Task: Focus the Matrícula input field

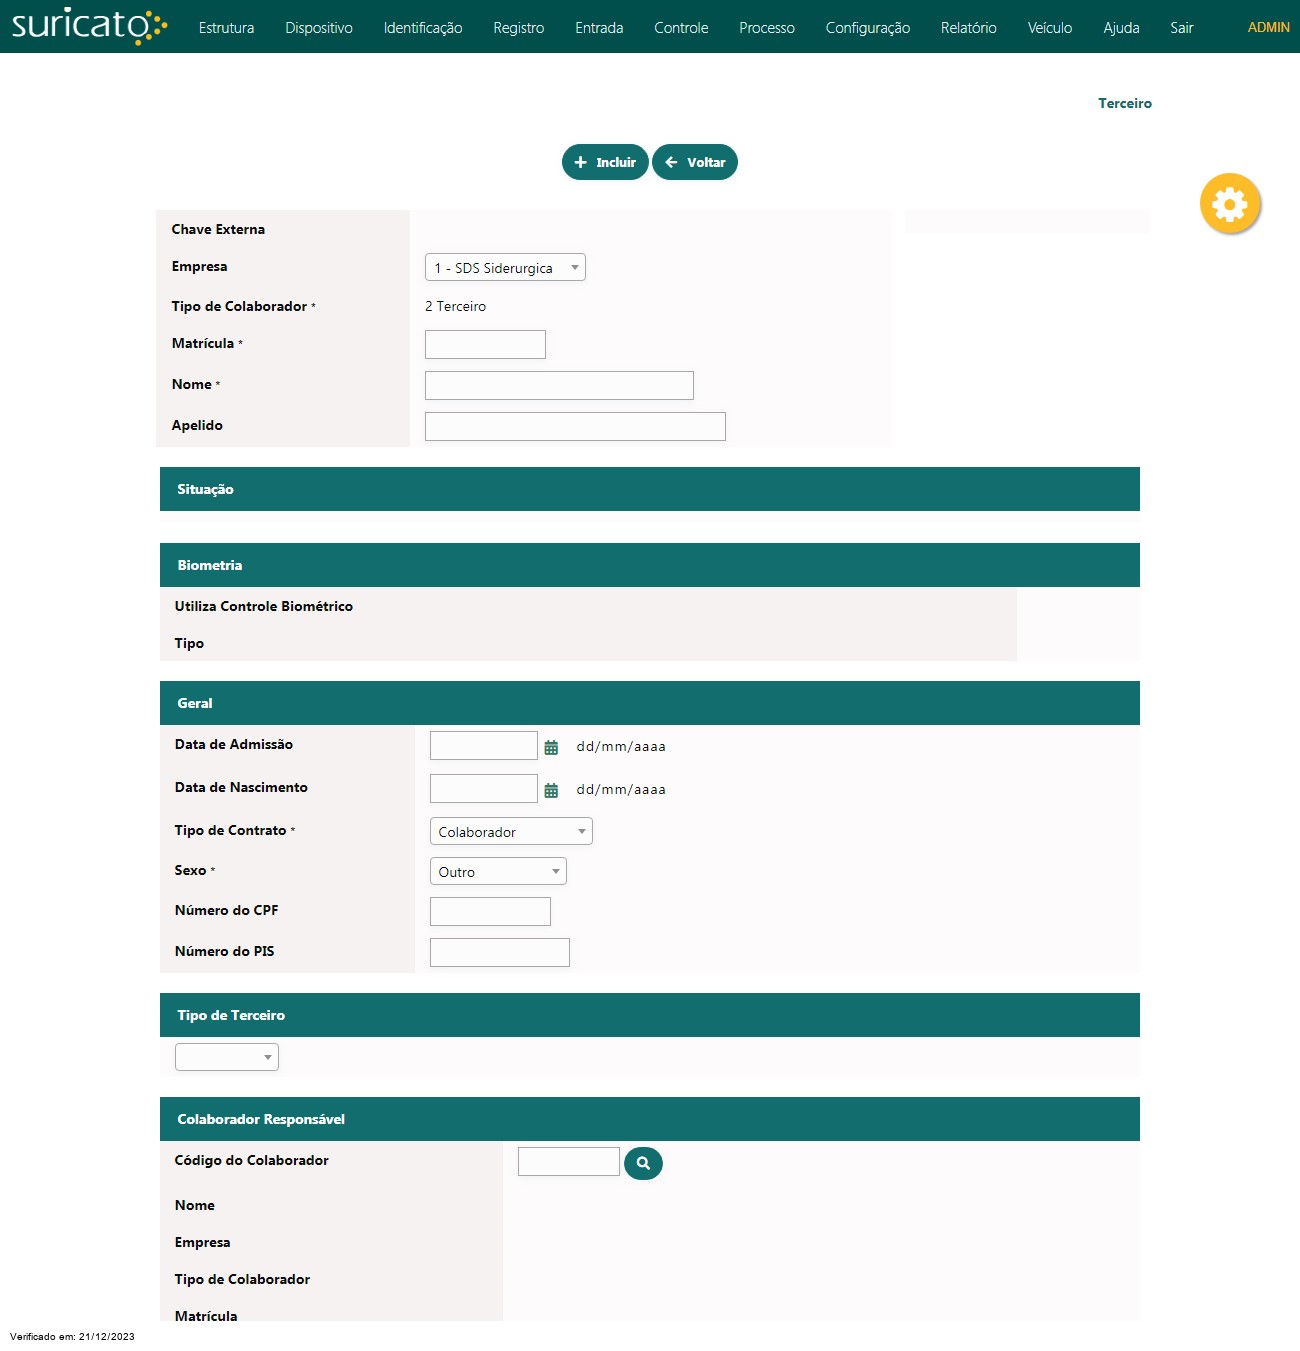Action: point(485,344)
